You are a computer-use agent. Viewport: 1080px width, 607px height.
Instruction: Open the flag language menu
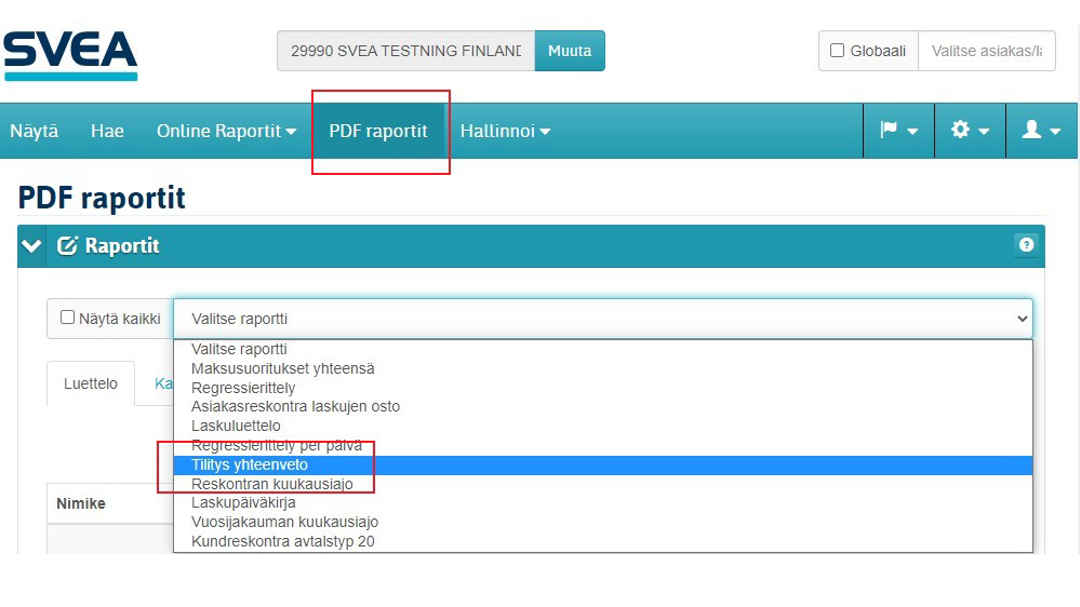[x=899, y=130]
